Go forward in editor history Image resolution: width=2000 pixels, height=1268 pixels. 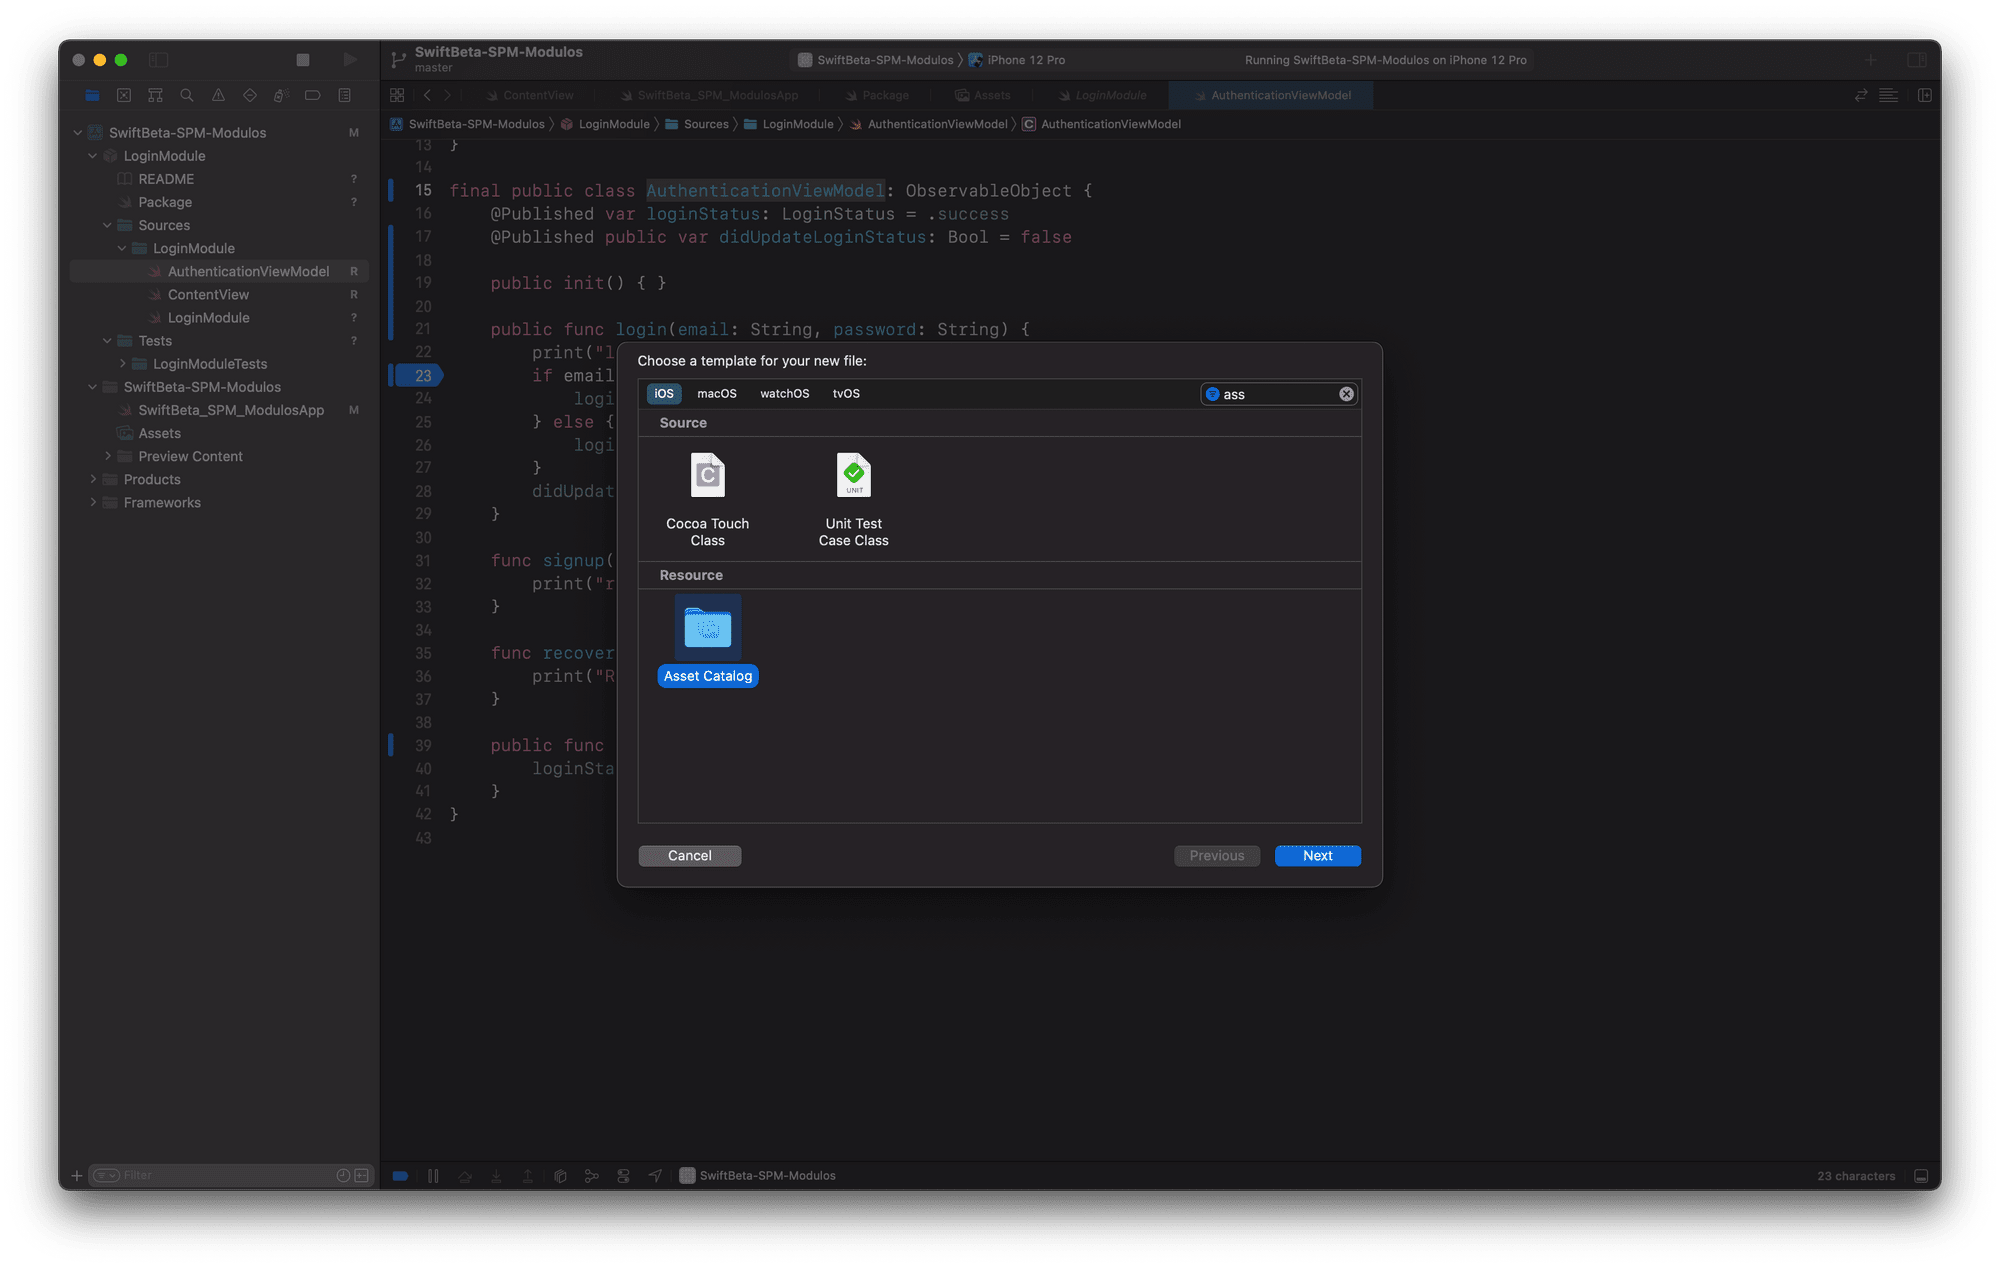[x=448, y=95]
